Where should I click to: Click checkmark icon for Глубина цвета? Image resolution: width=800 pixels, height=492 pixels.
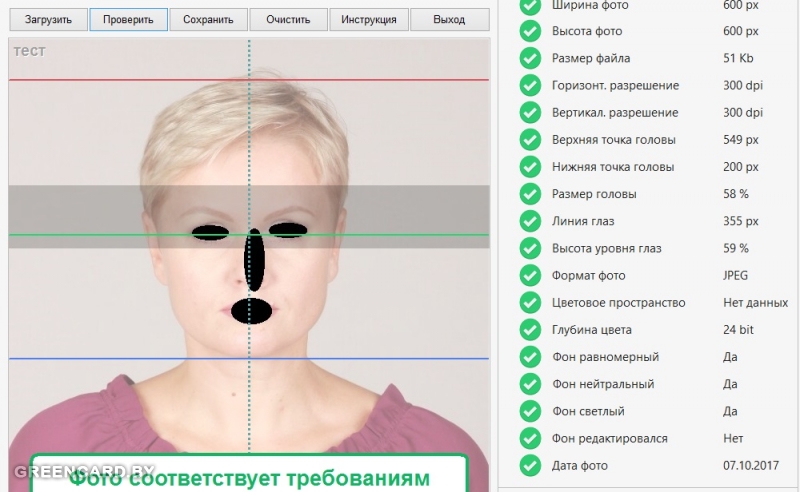[x=530, y=330]
